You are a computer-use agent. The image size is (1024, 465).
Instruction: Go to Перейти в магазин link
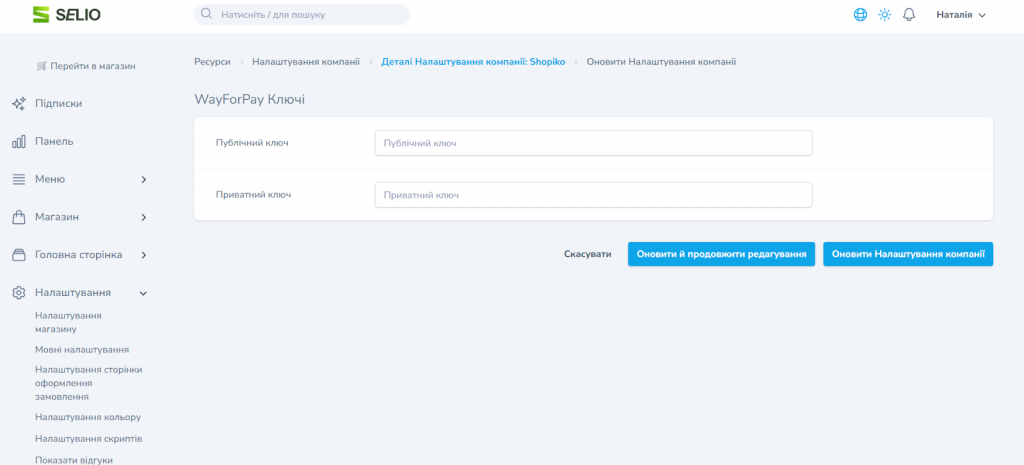pos(85,66)
